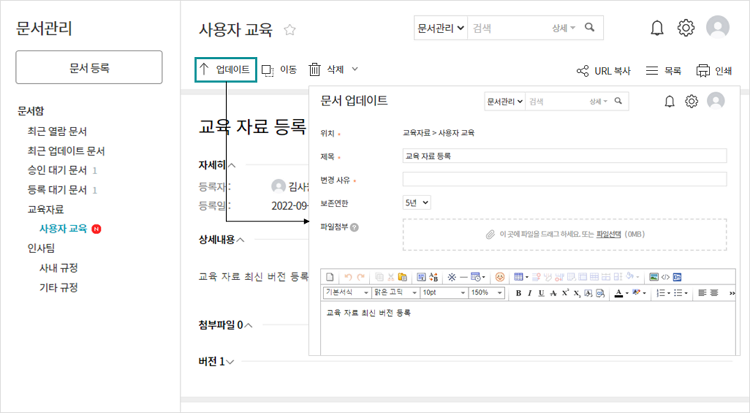Select the 인사팀 folder in sidebar

[41, 248]
